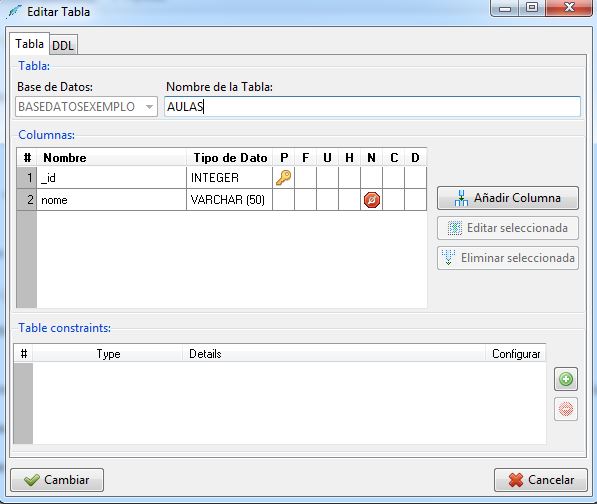Select the Tabla tab

click(x=29, y=43)
